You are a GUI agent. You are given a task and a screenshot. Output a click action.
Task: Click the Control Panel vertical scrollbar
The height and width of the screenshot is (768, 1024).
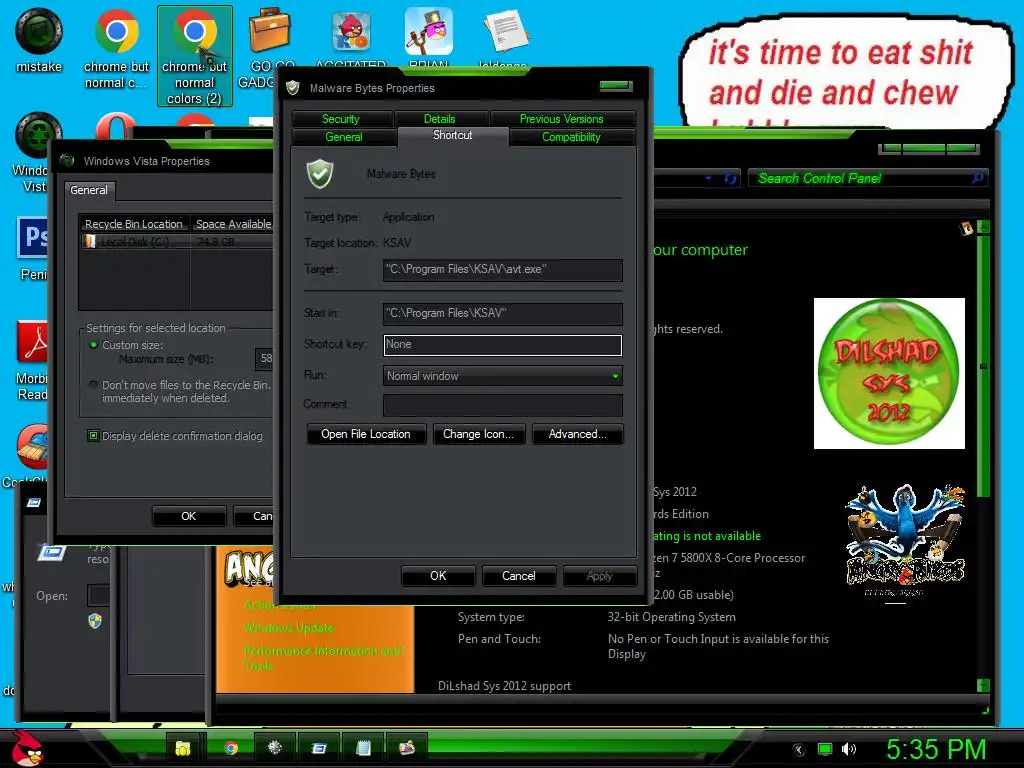tap(983, 366)
